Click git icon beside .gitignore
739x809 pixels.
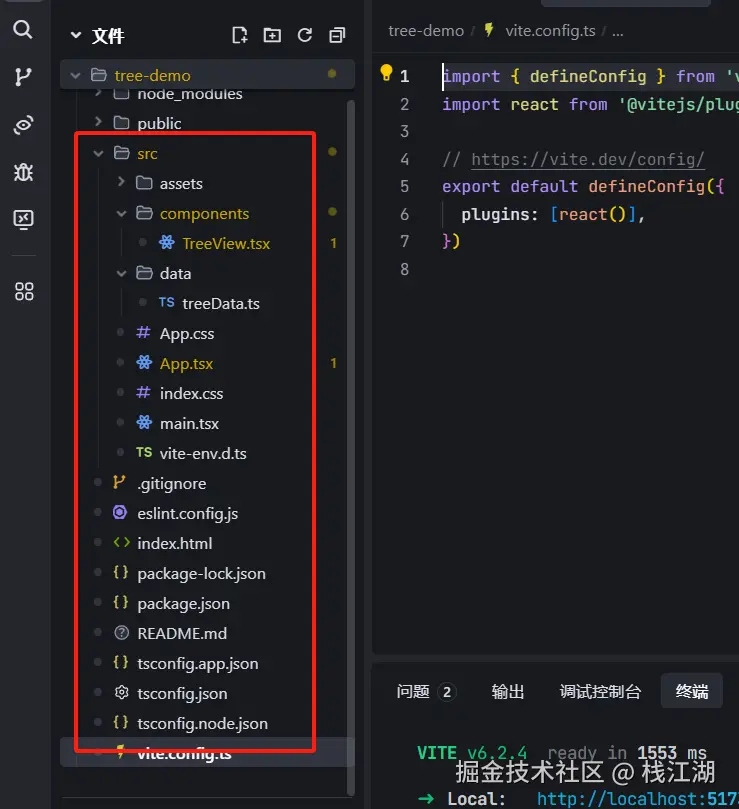[x=119, y=482]
